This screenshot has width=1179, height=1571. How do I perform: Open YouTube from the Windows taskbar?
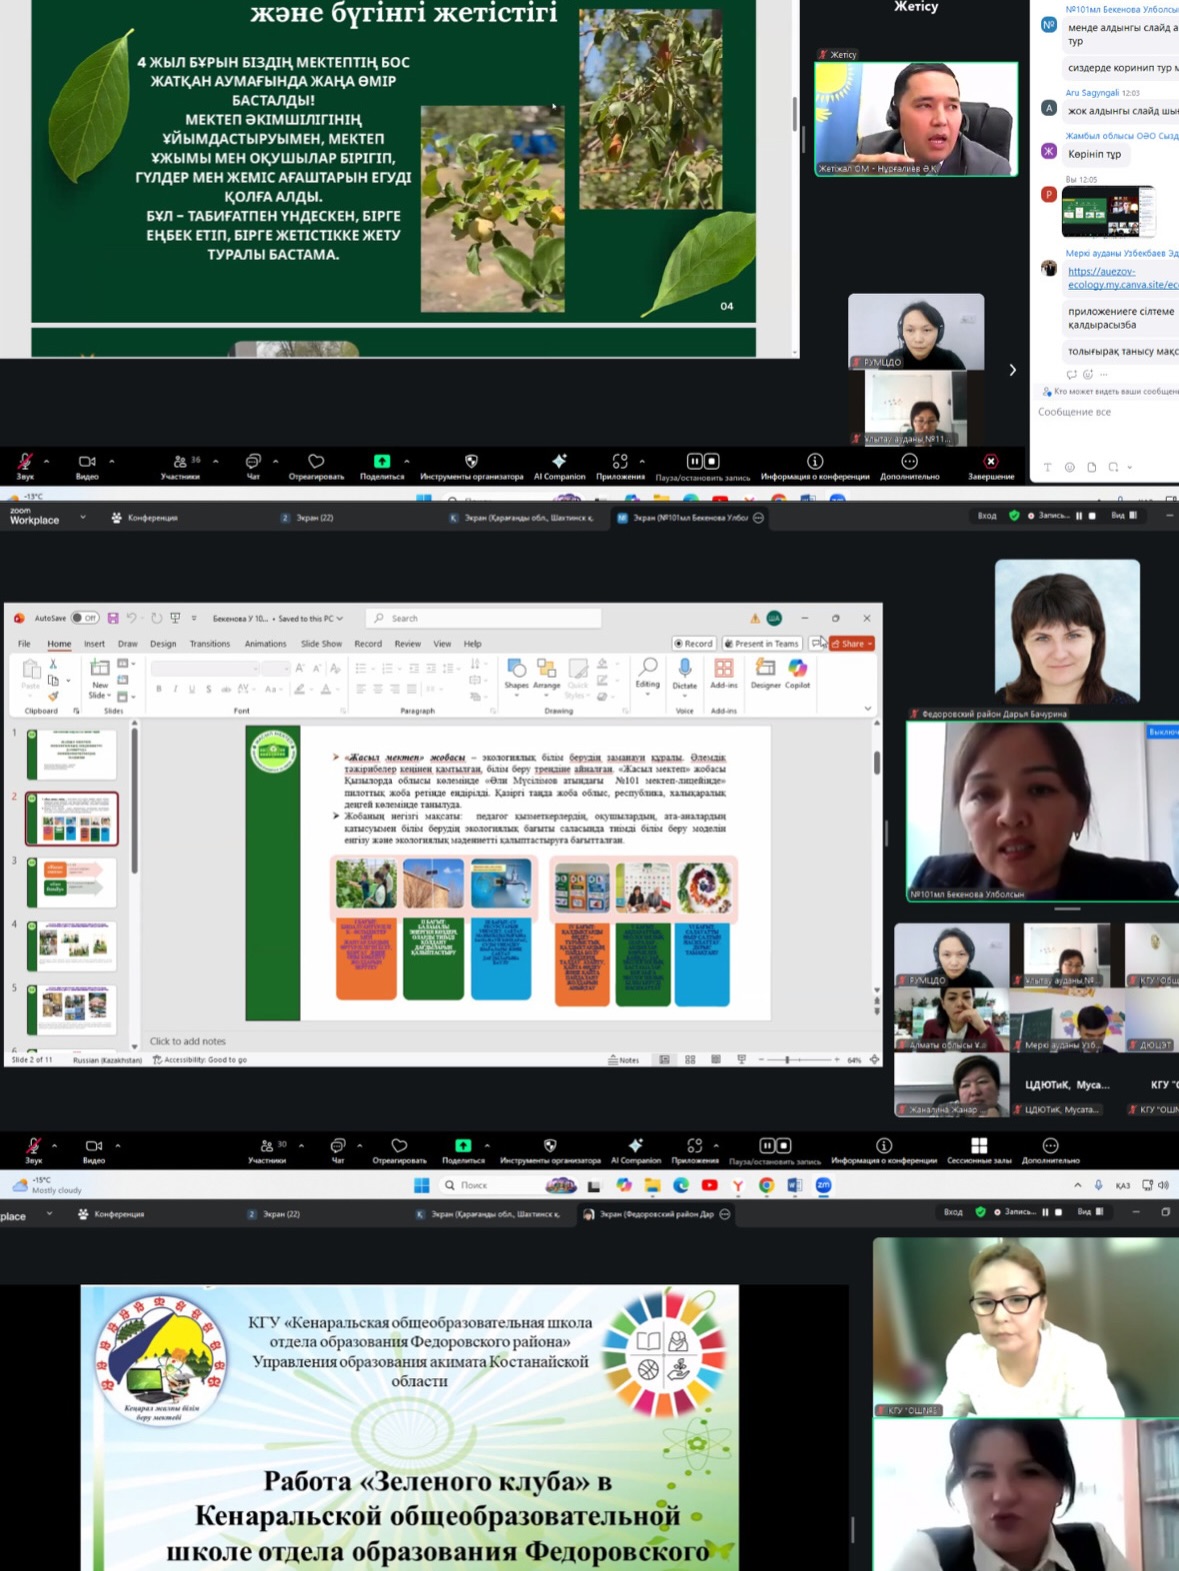tap(709, 1185)
